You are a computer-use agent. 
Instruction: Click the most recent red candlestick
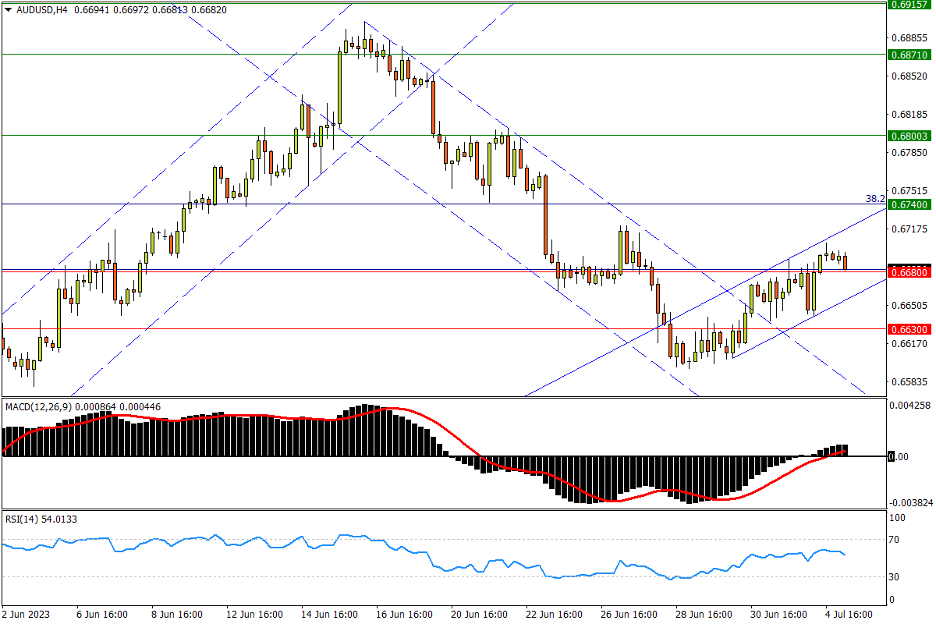point(845,262)
